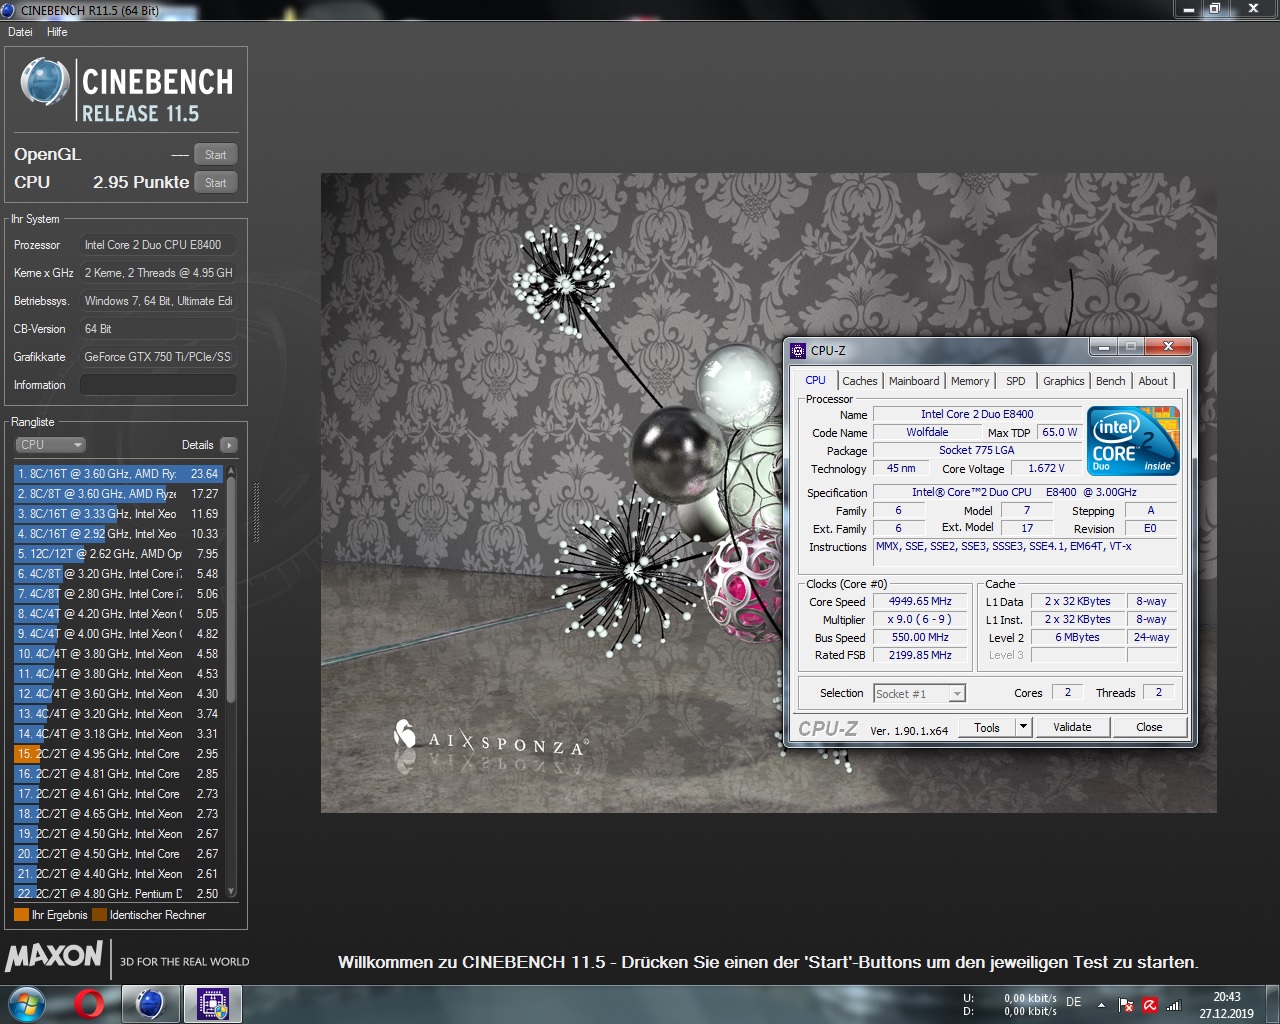
Task: Switch the DE keyboard language indicator
Action: click(x=1074, y=1001)
